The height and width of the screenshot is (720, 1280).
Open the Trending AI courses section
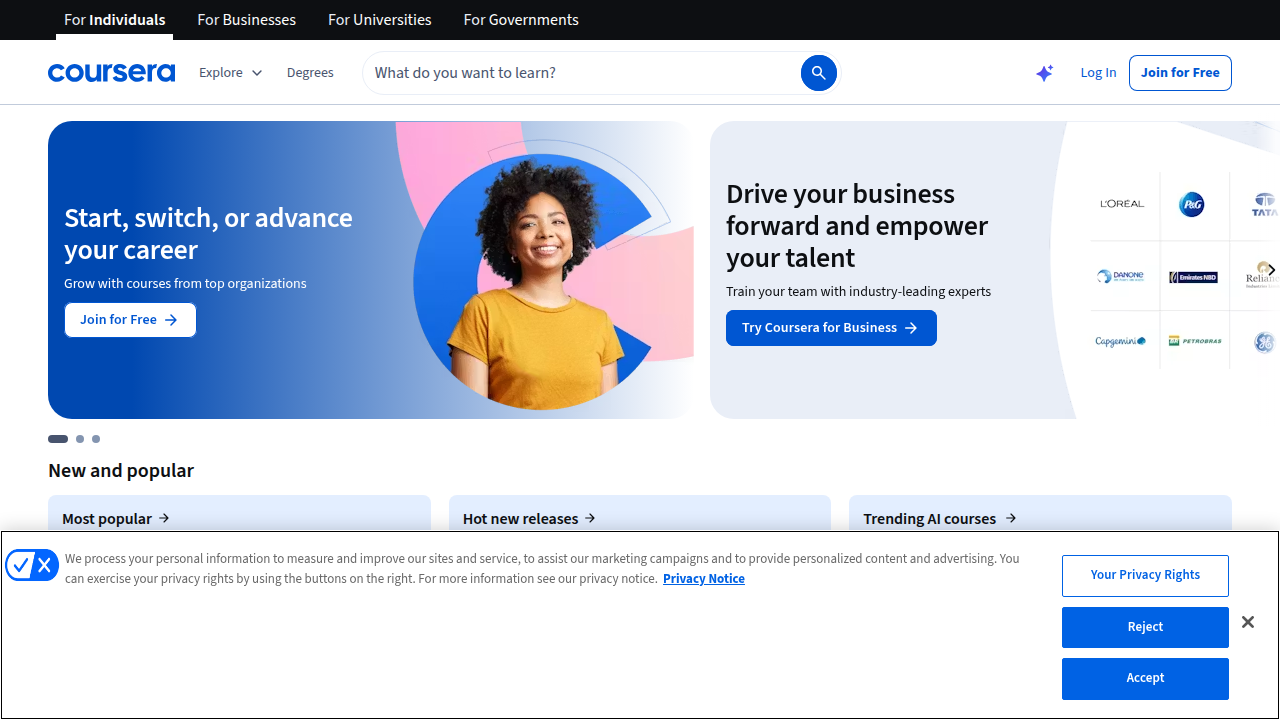coord(940,518)
